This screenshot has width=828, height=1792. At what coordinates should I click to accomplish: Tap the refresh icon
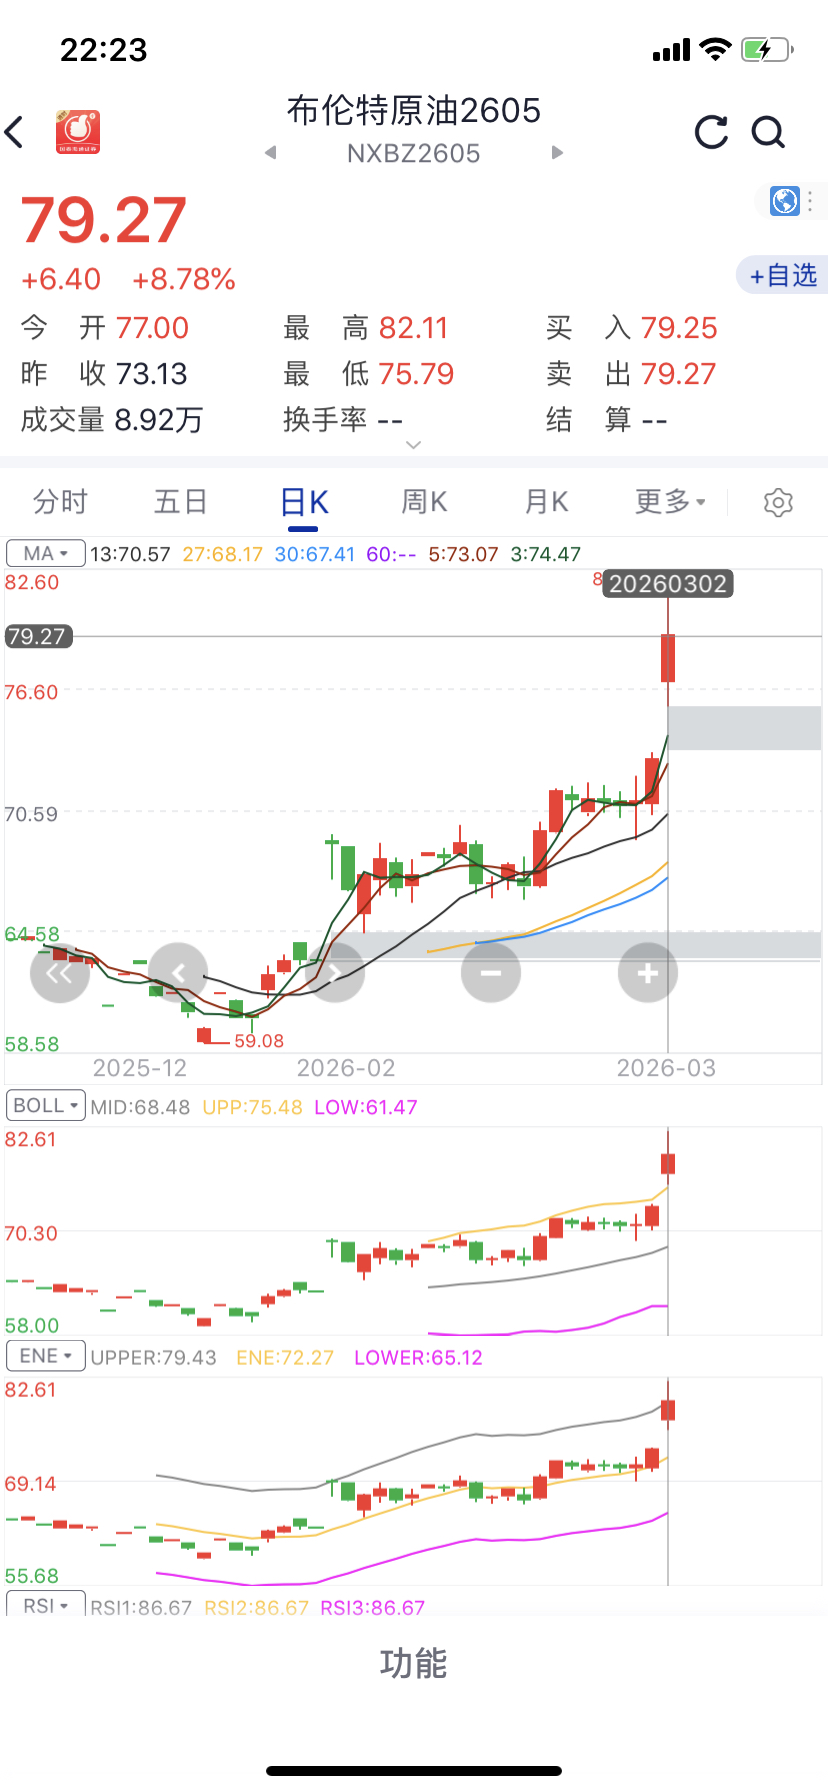click(x=711, y=132)
